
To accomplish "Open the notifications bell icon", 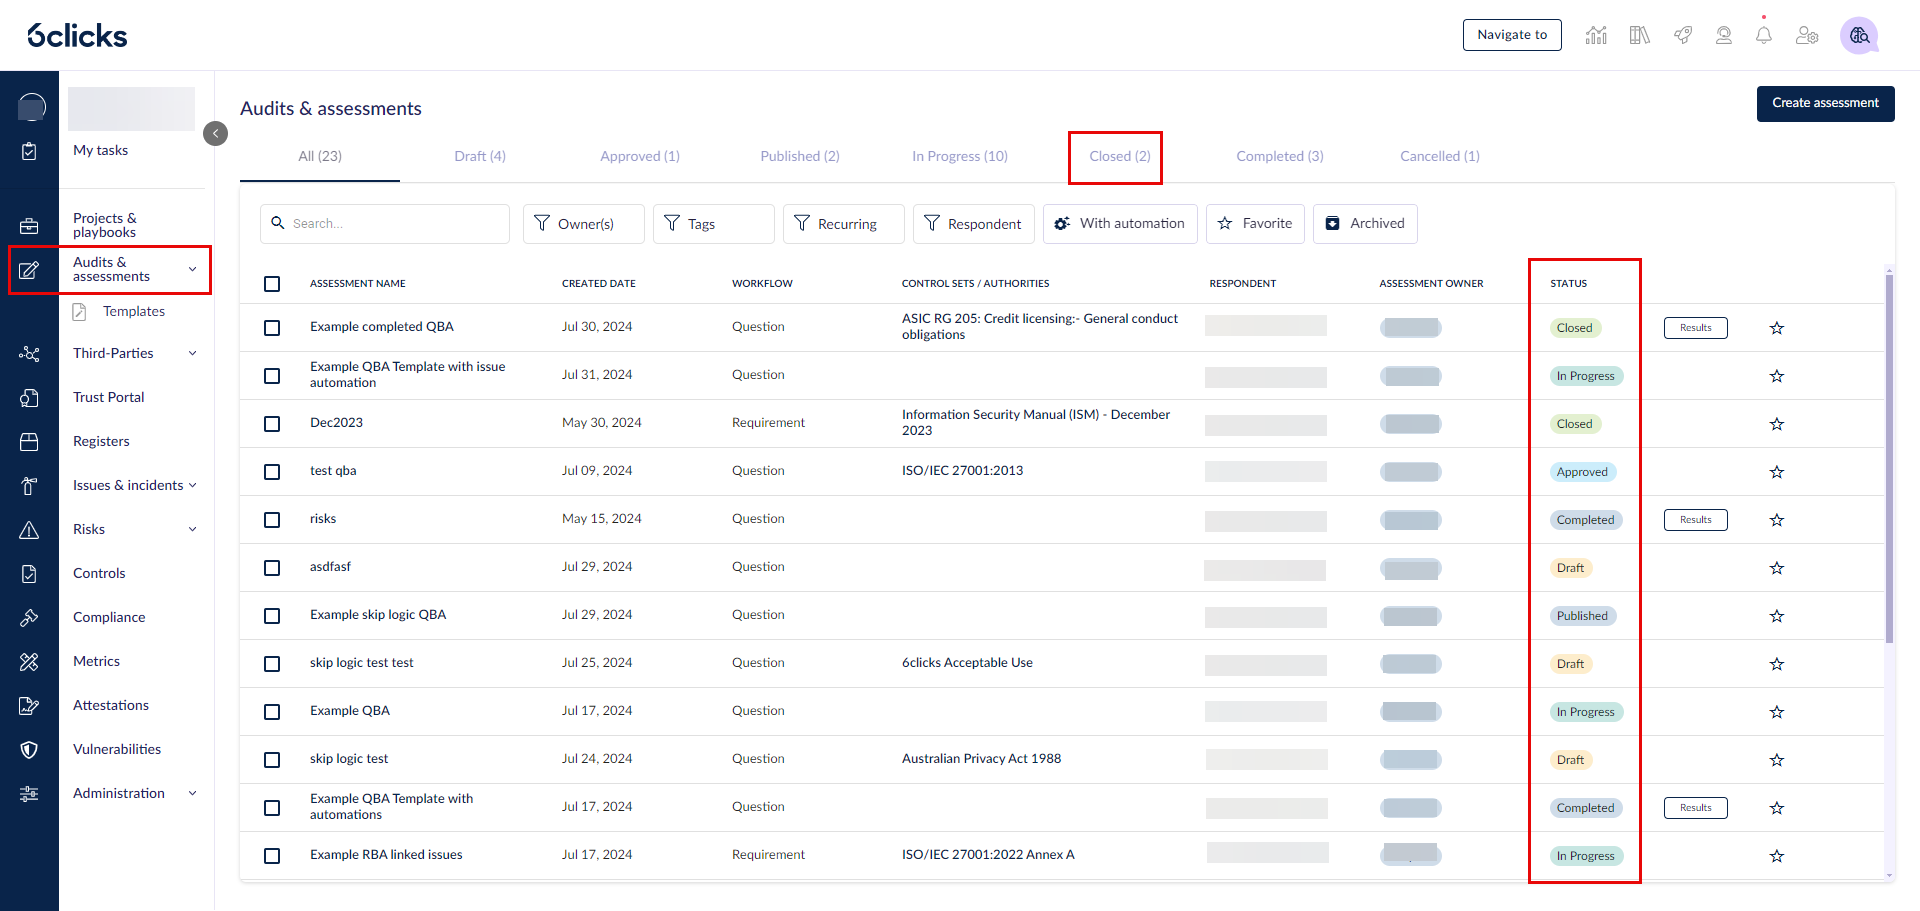I will (x=1764, y=35).
